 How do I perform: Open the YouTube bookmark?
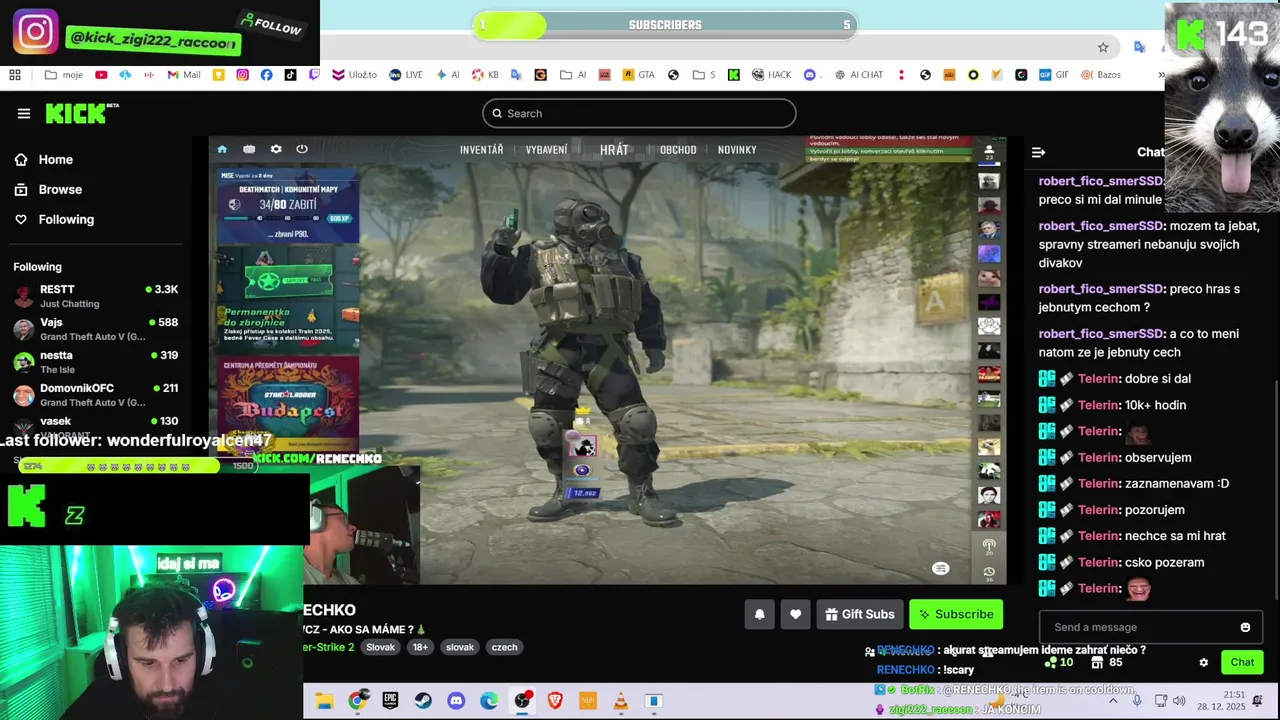click(101, 75)
